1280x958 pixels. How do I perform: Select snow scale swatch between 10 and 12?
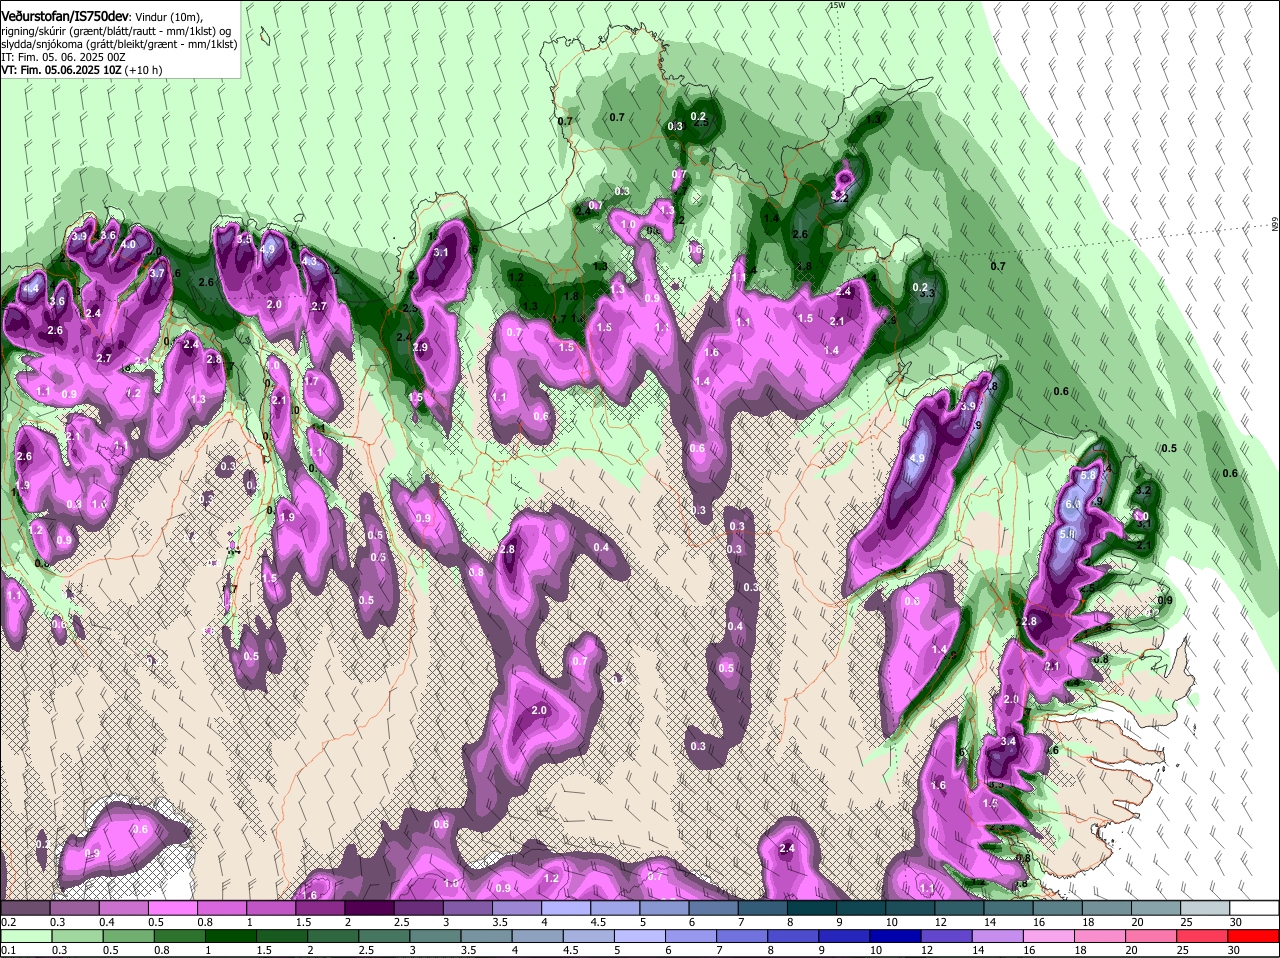click(x=912, y=907)
